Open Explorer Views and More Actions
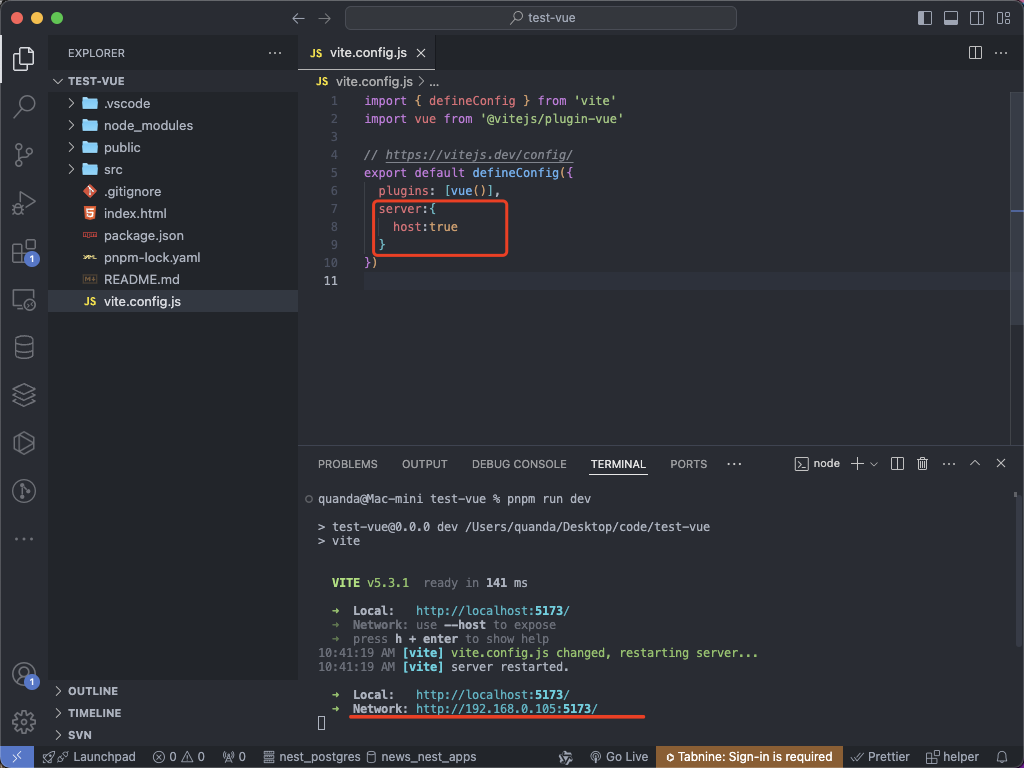Viewport: 1024px width, 768px height. pyautogui.click(x=275, y=53)
